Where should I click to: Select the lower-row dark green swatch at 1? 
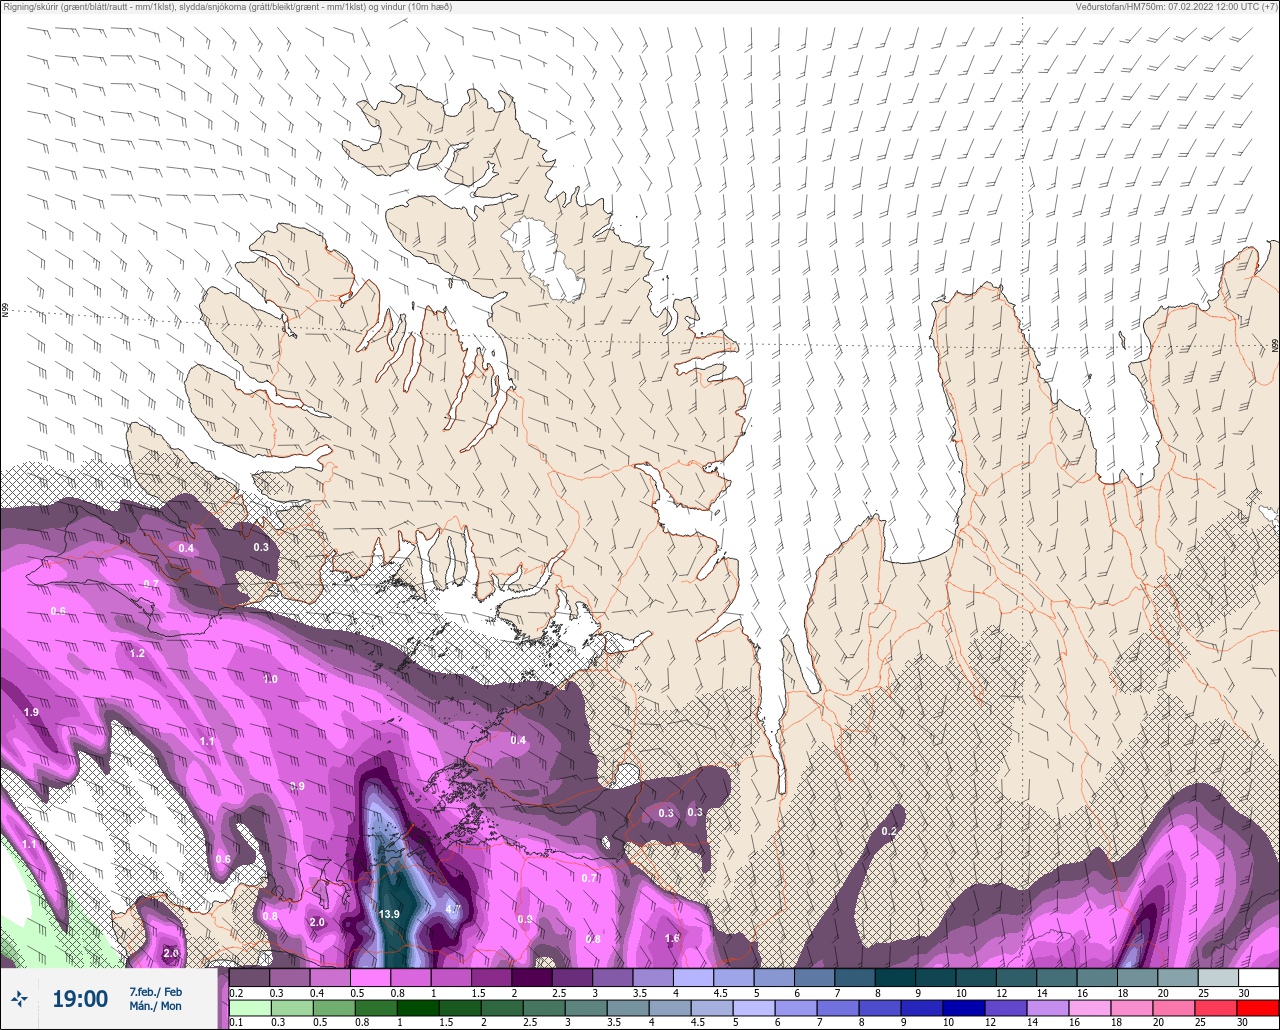coord(419,1008)
